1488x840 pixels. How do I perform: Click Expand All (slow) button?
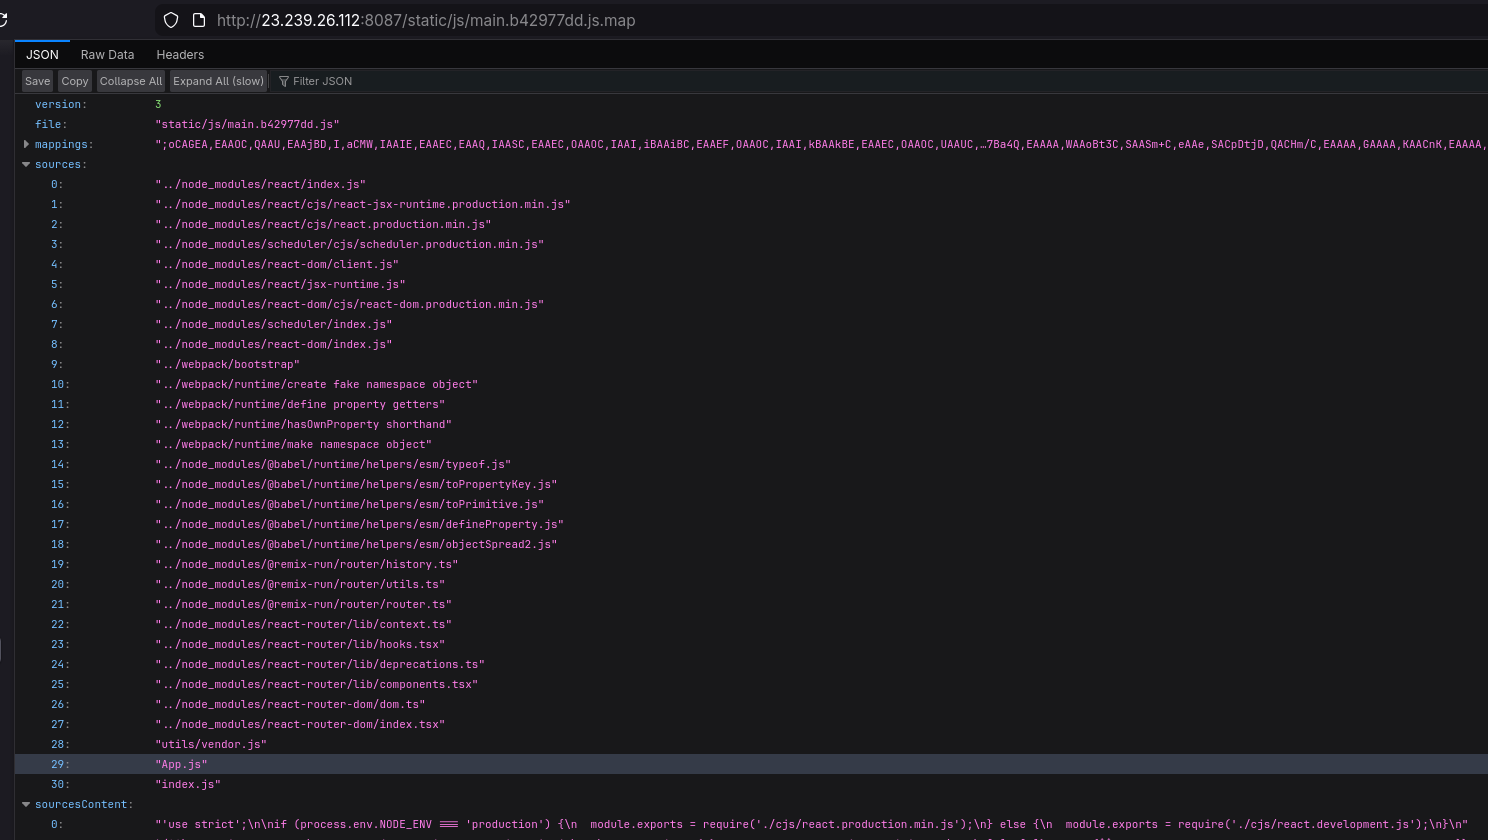coord(218,81)
